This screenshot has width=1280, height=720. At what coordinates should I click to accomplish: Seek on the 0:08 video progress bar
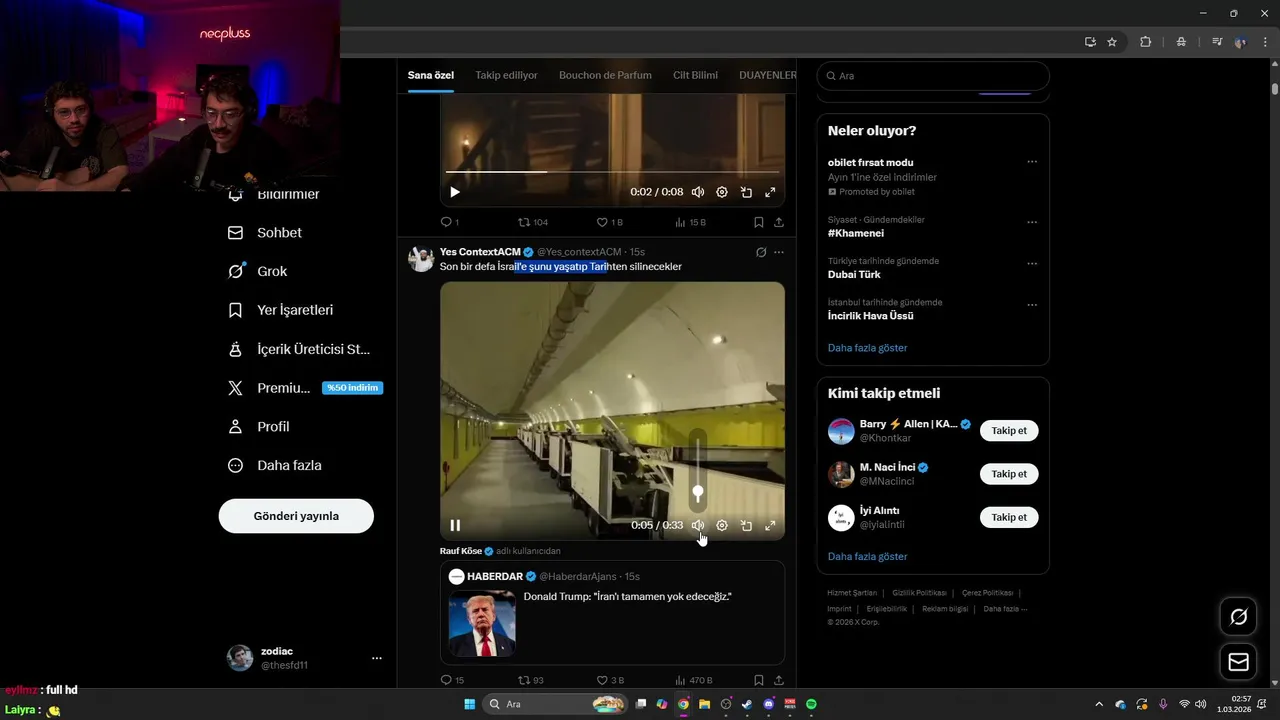pyautogui.click(x=612, y=172)
